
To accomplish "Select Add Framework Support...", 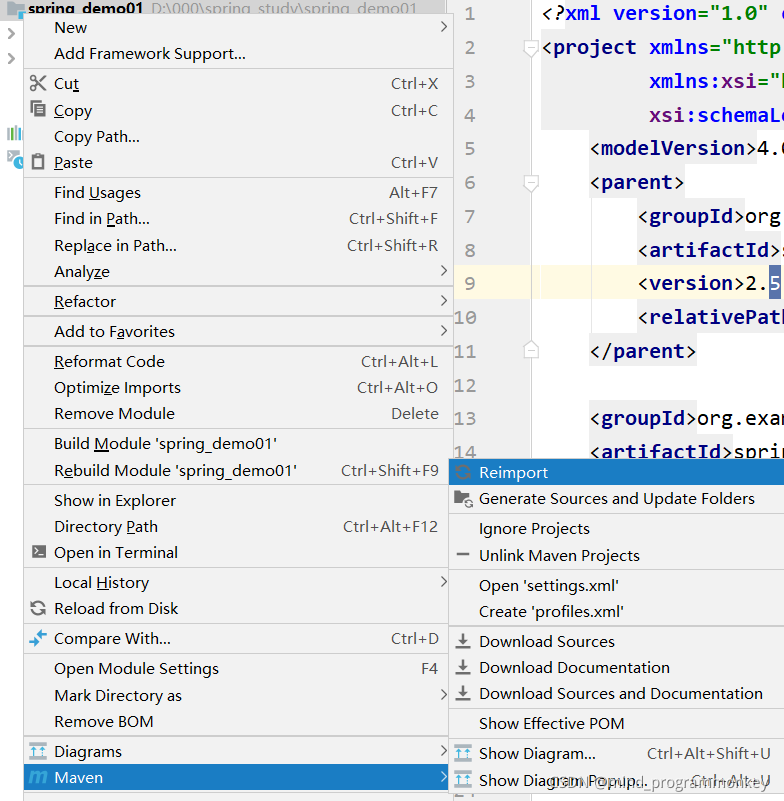I will (238, 54).
